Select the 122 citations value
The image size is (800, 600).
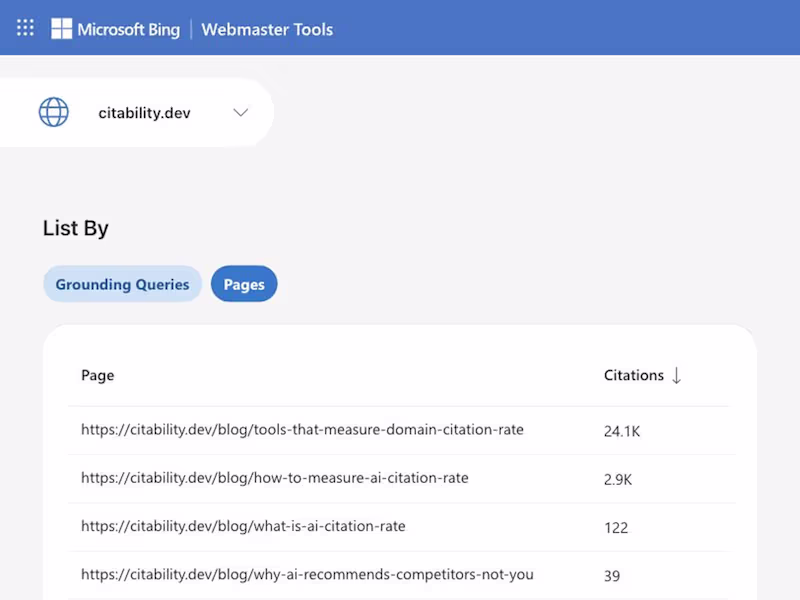pos(616,528)
